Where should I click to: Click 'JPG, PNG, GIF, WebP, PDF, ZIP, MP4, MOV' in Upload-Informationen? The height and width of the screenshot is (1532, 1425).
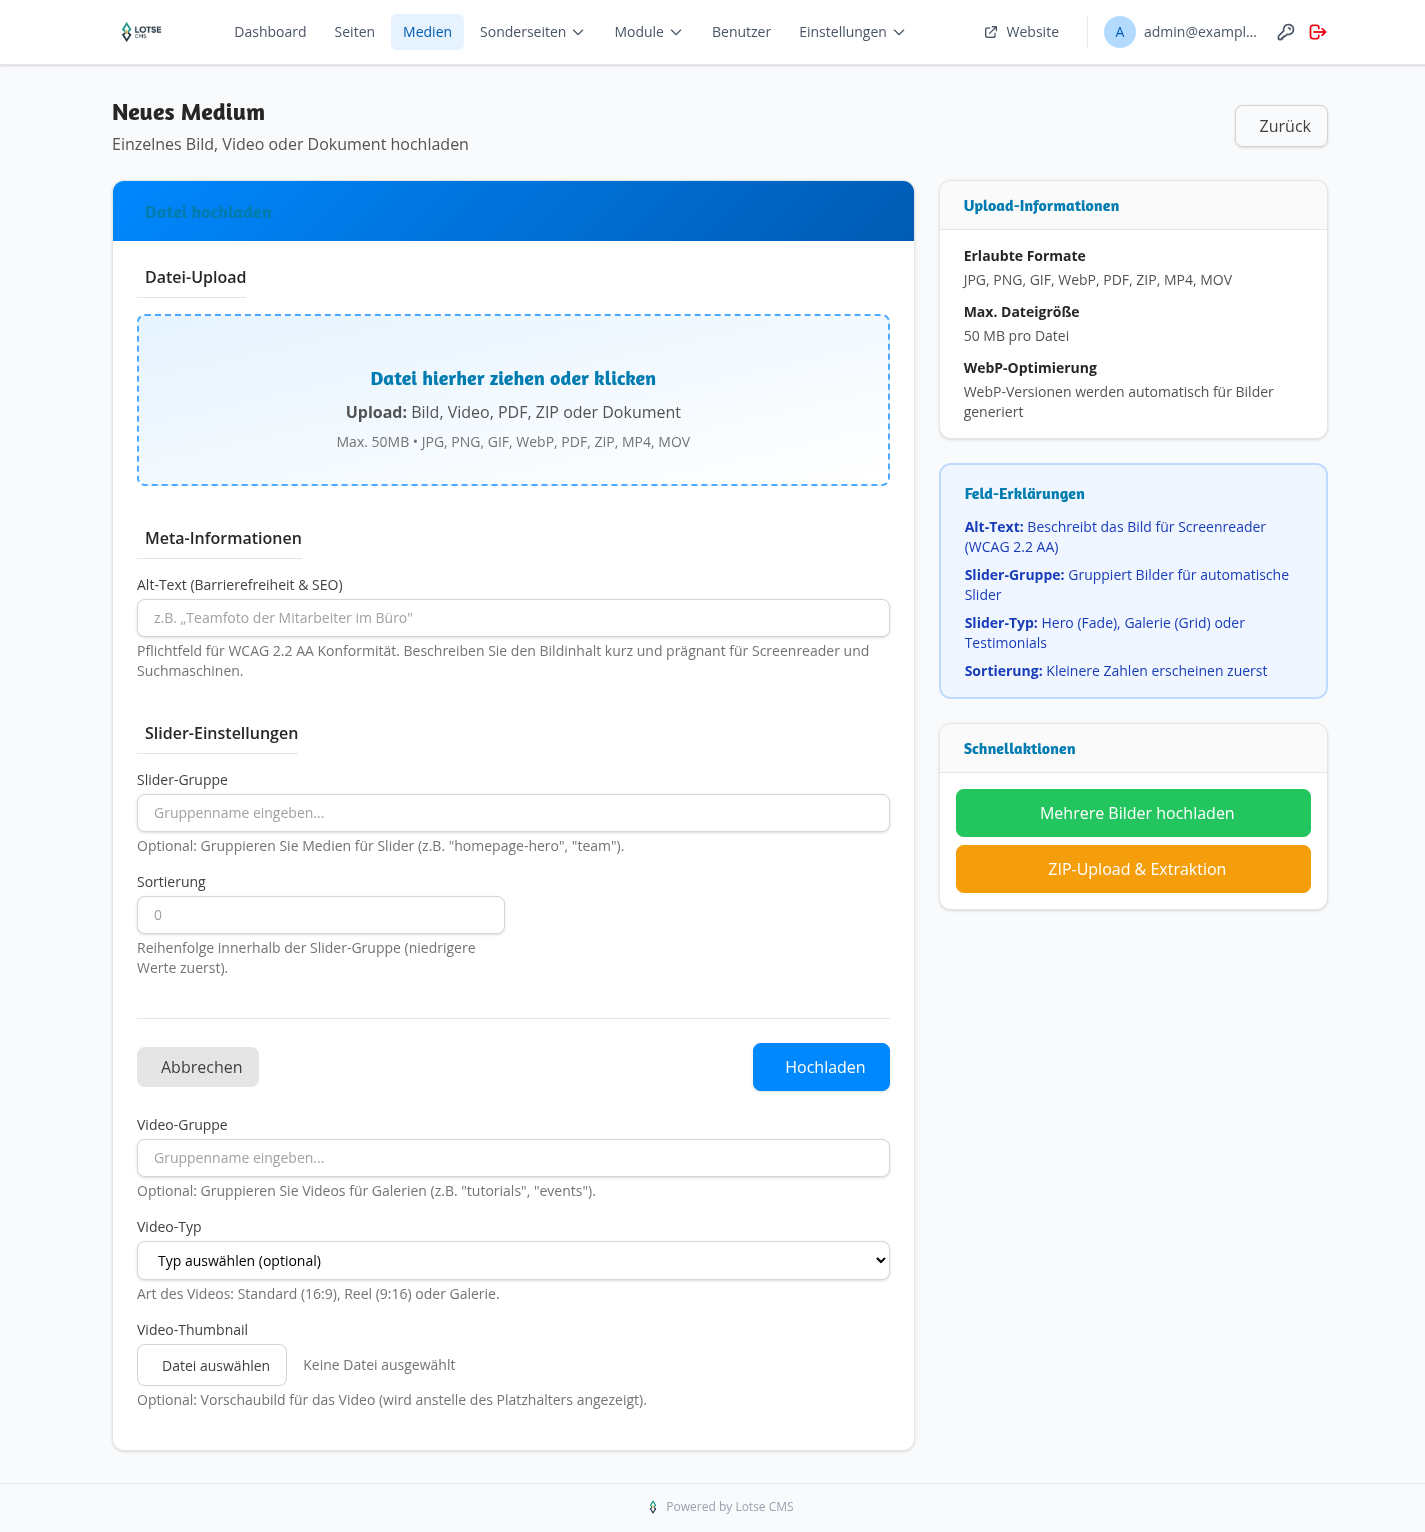tap(1097, 280)
